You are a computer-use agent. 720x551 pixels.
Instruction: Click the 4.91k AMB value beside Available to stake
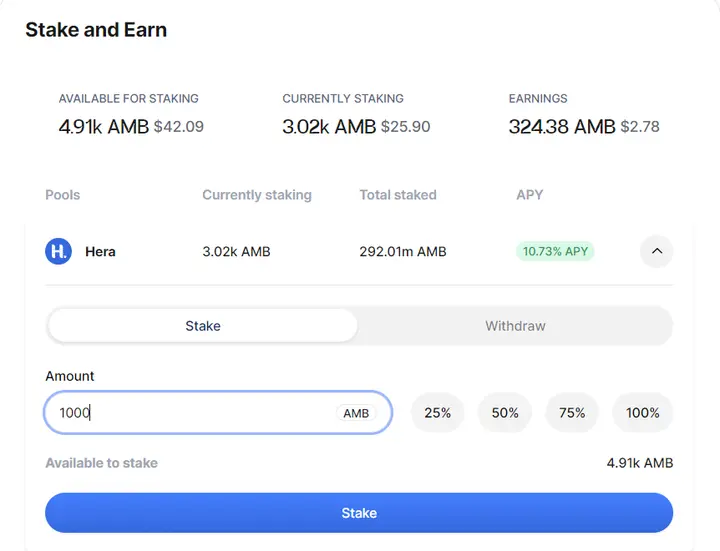640,463
